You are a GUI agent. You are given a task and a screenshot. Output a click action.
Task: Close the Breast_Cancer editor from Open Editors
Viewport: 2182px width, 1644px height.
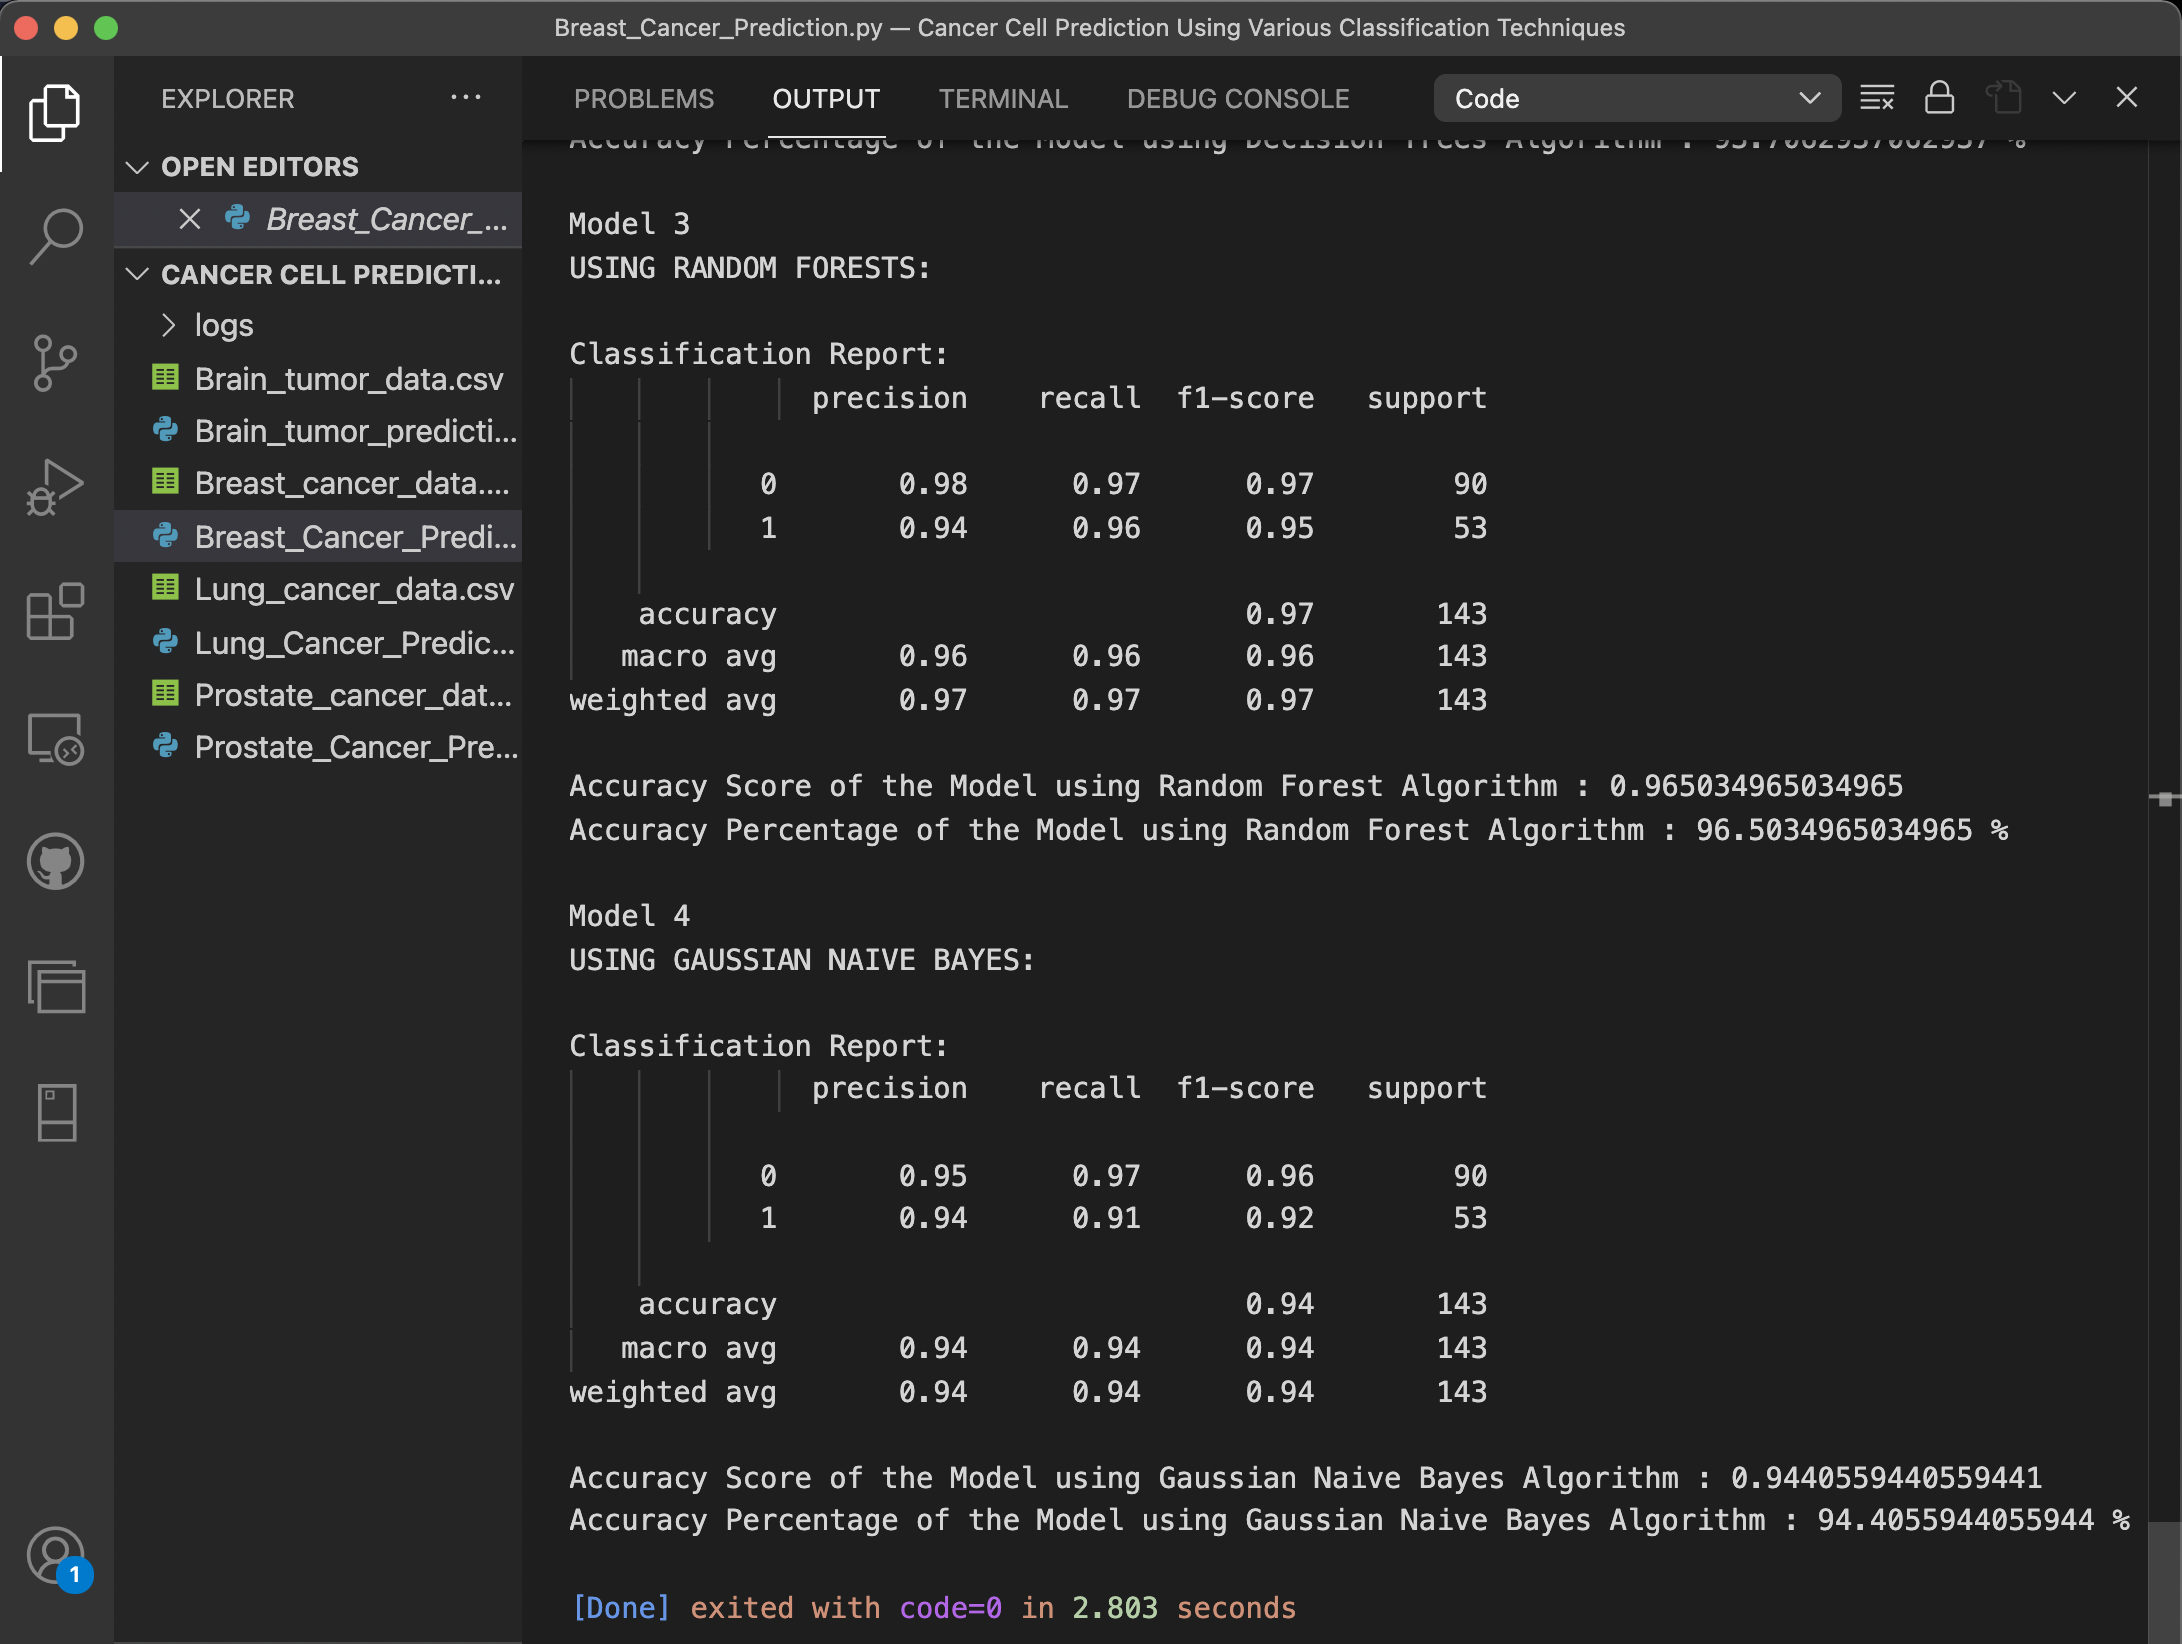coord(191,218)
